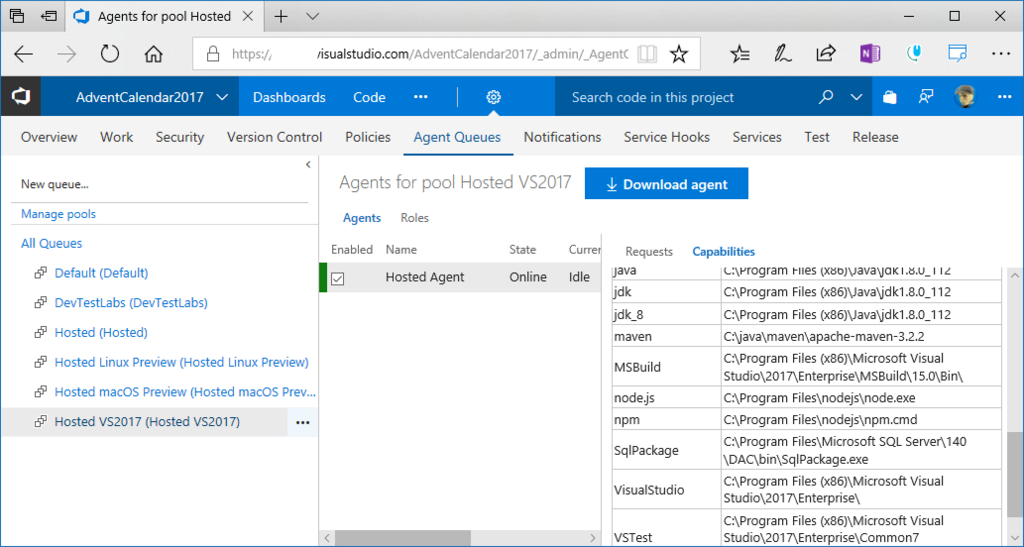Screen dimensions: 1024x547
Task: Open header ellipsis menu after avatar
Action: coord(1004,97)
